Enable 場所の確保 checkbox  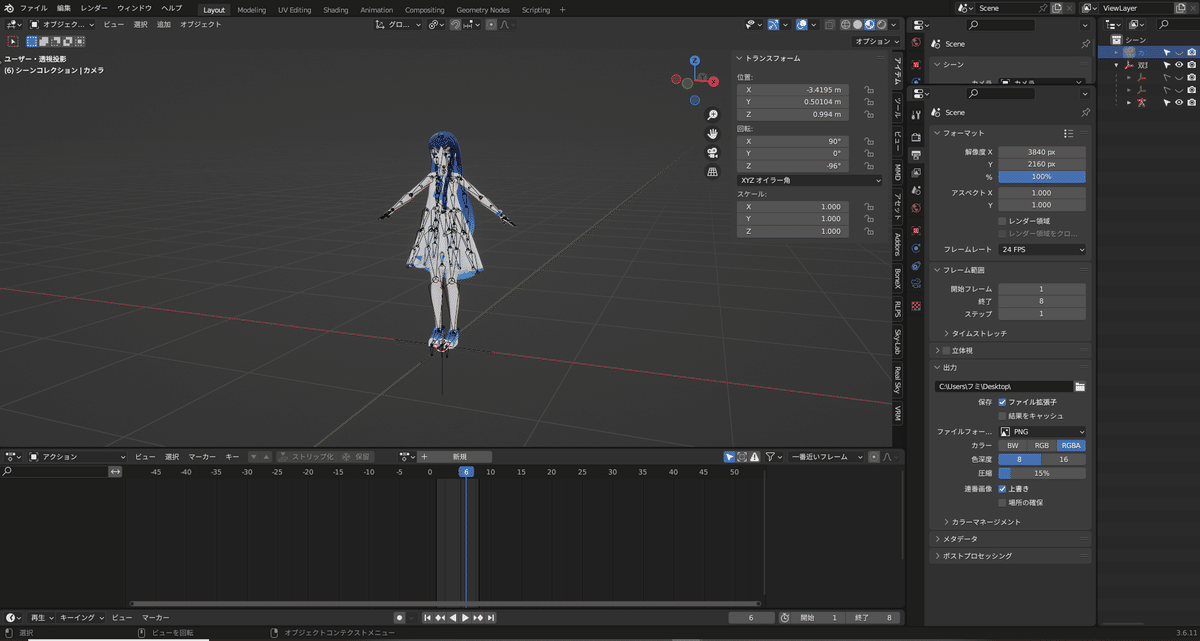click(1003, 502)
